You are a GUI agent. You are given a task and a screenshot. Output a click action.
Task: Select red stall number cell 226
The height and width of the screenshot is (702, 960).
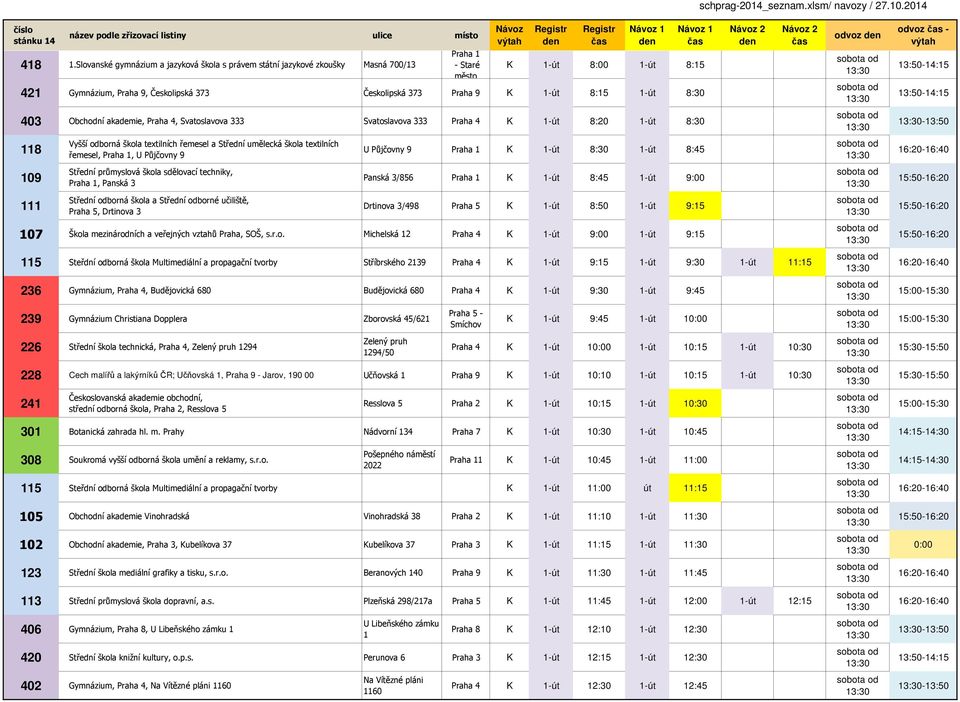(x=31, y=347)
